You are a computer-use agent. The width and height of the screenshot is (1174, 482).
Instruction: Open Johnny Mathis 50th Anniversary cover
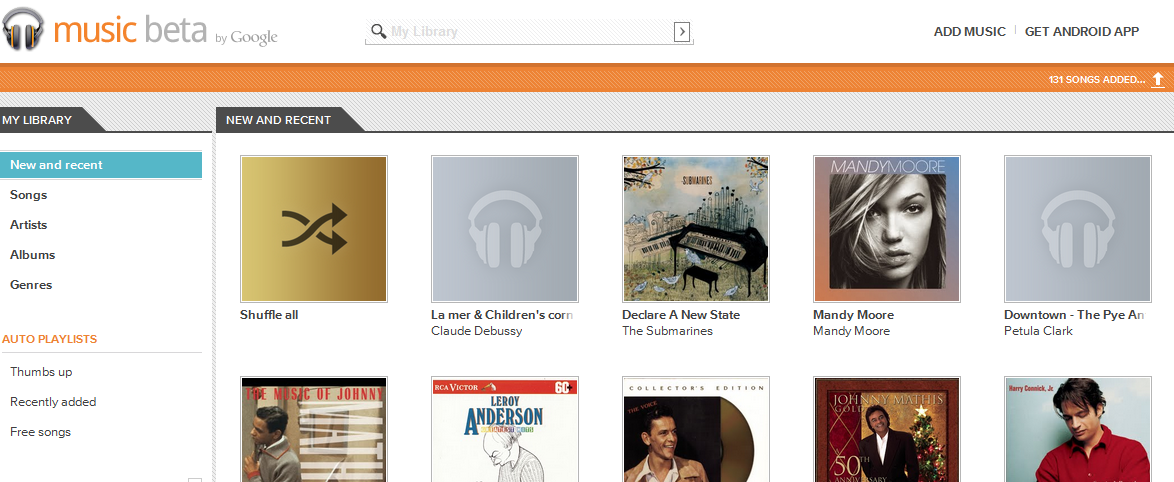pos(886,430)
